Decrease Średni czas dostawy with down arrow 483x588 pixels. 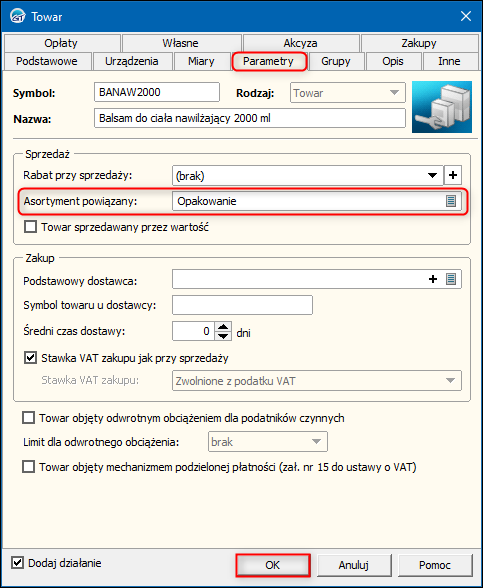(x=224, y=336)
